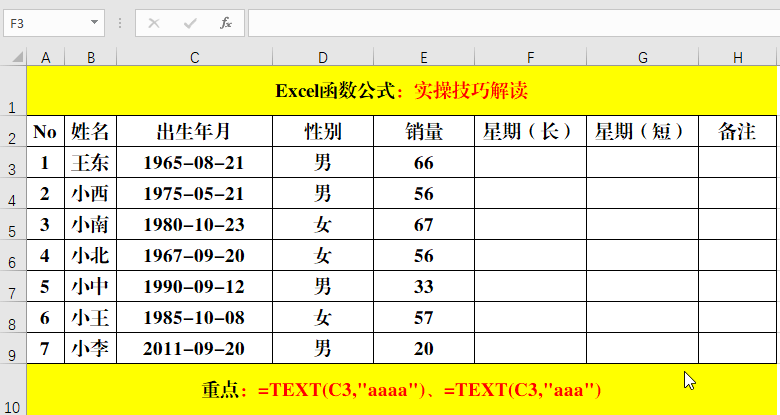Select row 9 header
This screenshot has width=780, height=415.
pos(13,348)
